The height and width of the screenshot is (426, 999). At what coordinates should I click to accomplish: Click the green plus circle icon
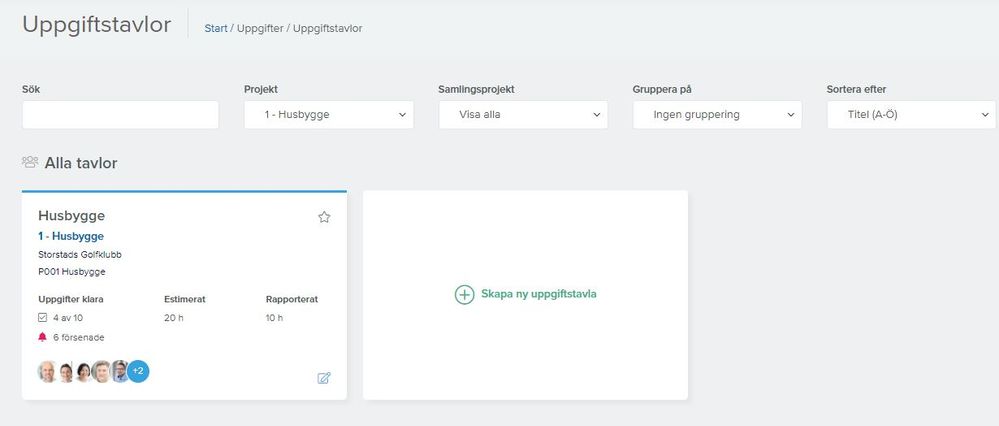[464, 294]
